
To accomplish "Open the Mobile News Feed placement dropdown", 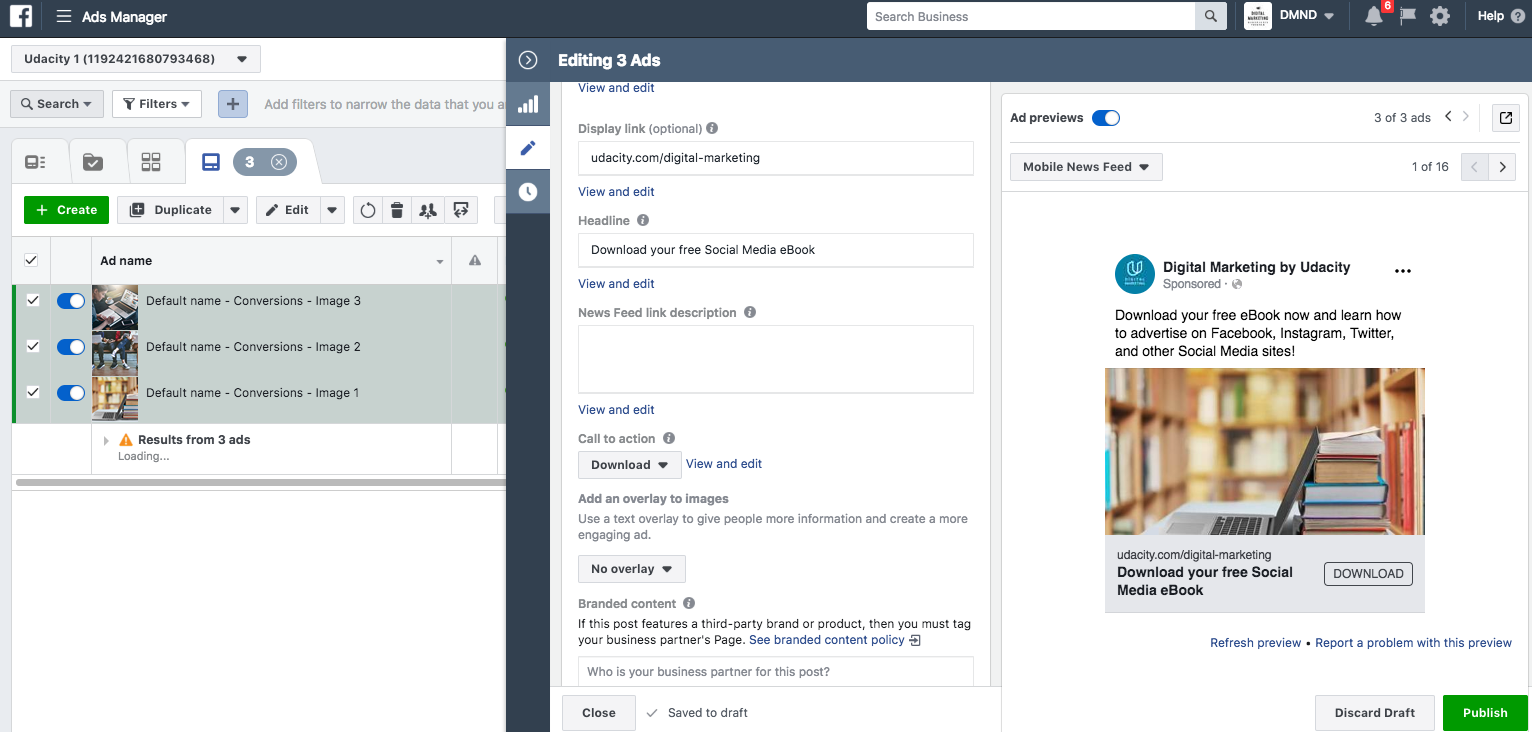I will [1085, 167].
